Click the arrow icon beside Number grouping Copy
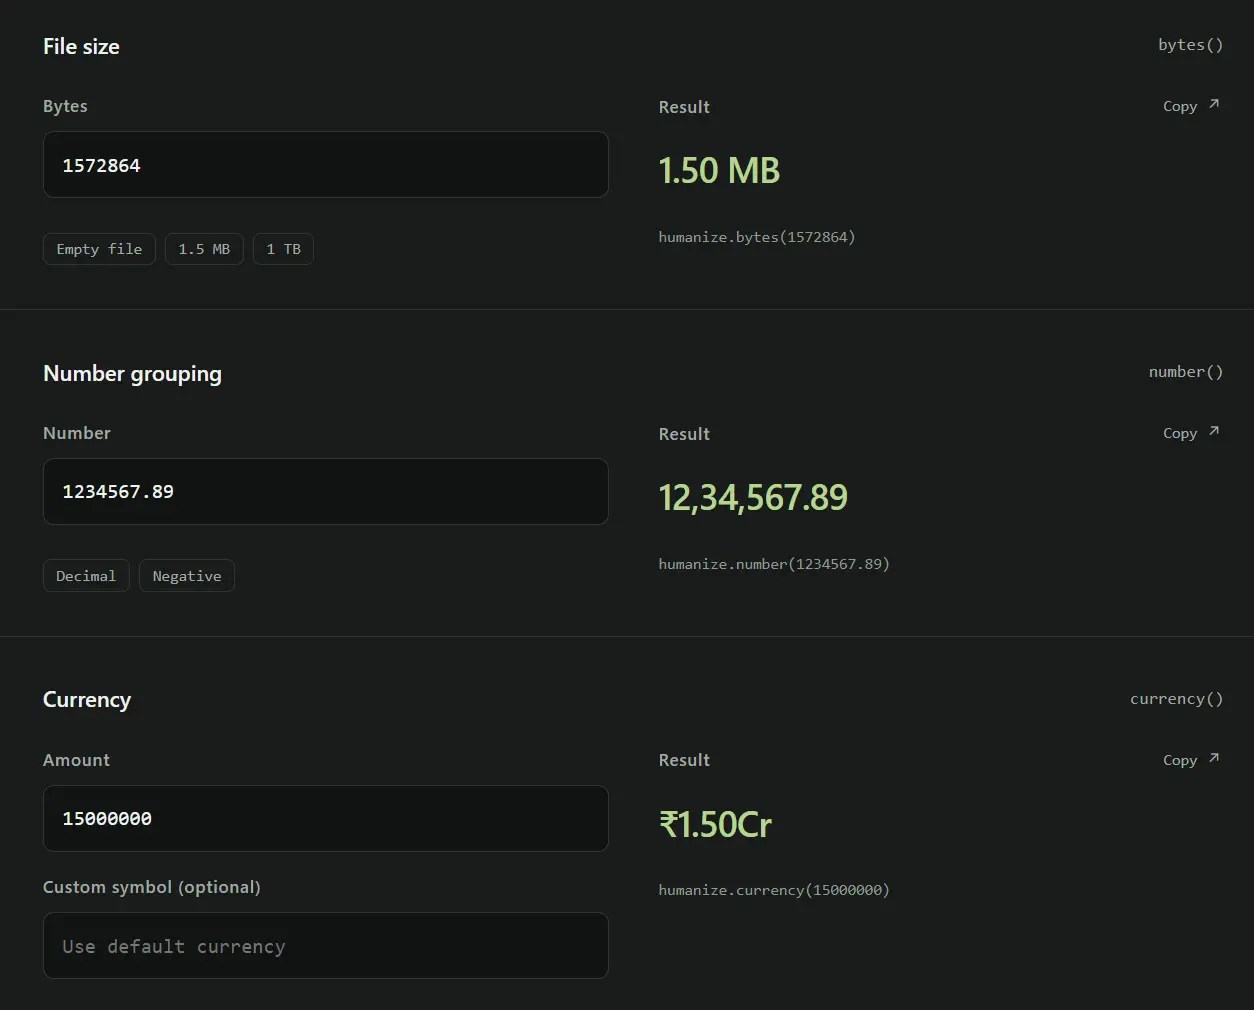This screenshot has height=1010, width=1254. [1214, 431]
